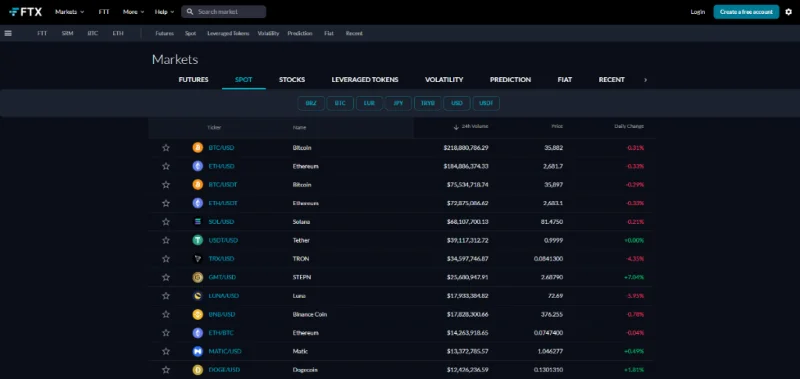
Task: Add GMT/USD to favorites star
Action: 165,277
